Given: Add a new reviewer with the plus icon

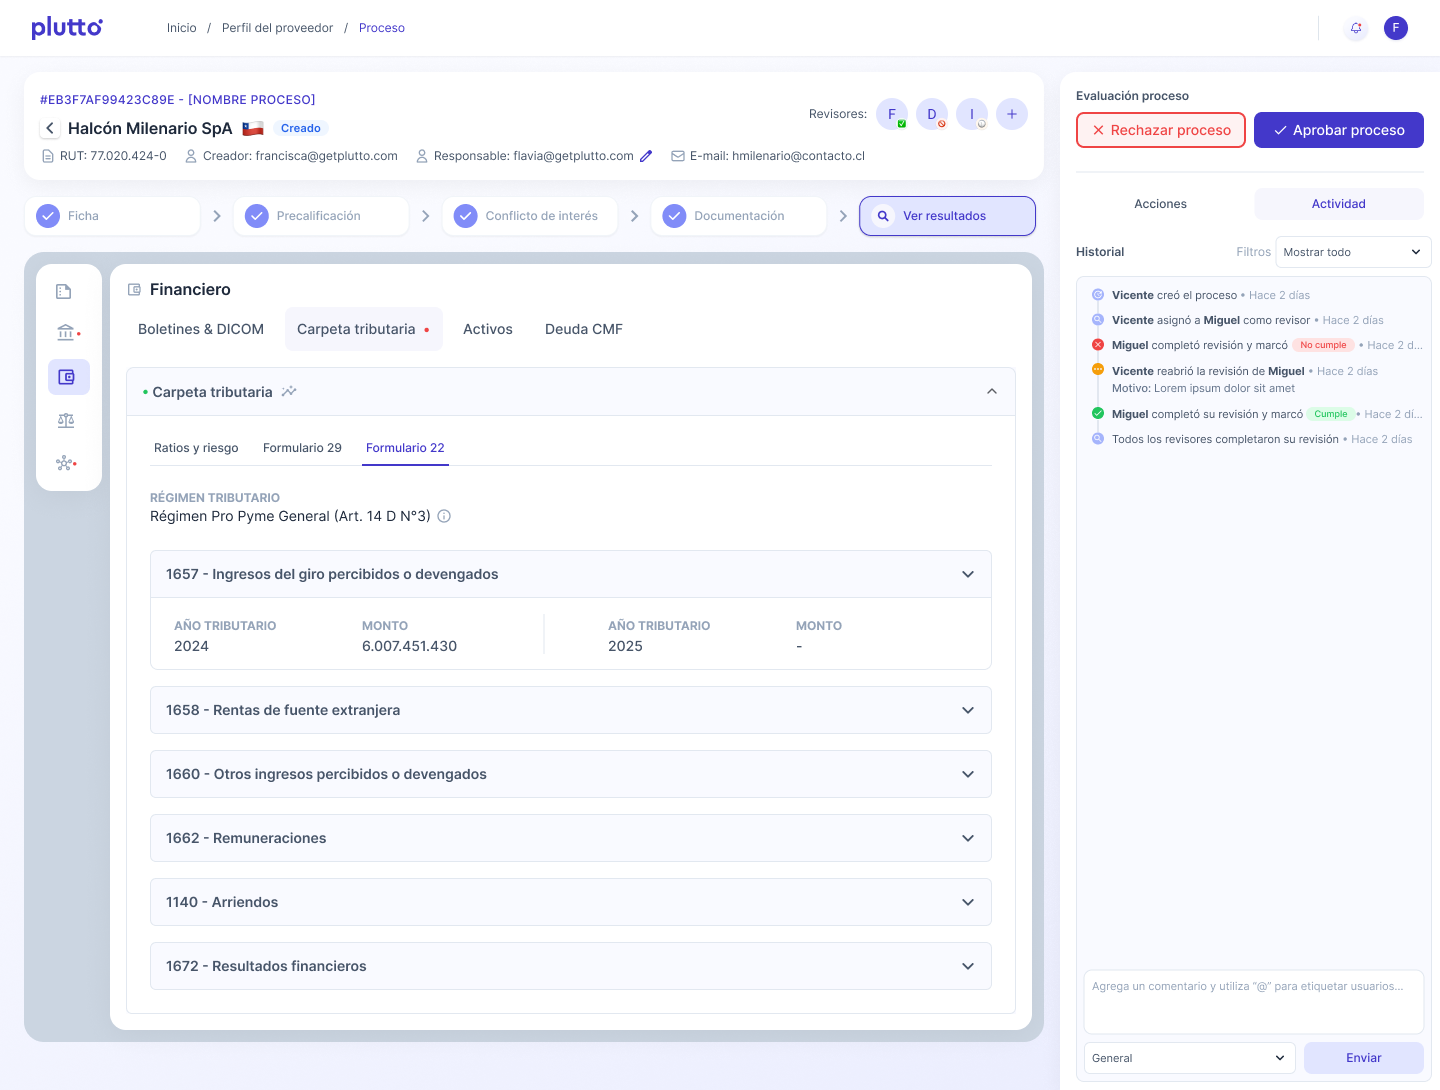Looking at the screenshot, I should tap(1012, 114).
